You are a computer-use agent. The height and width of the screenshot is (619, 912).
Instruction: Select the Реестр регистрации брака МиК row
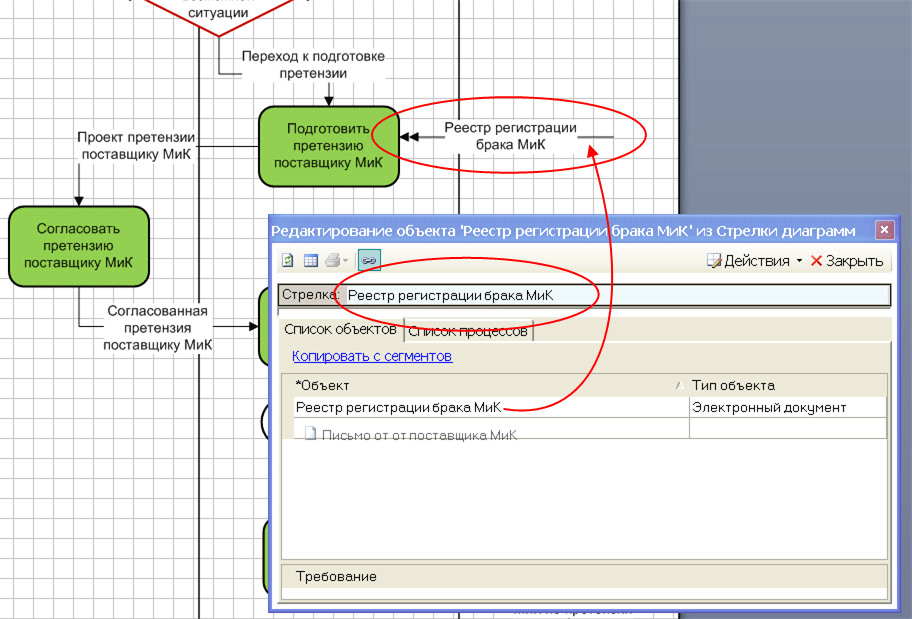coord(400,407)
